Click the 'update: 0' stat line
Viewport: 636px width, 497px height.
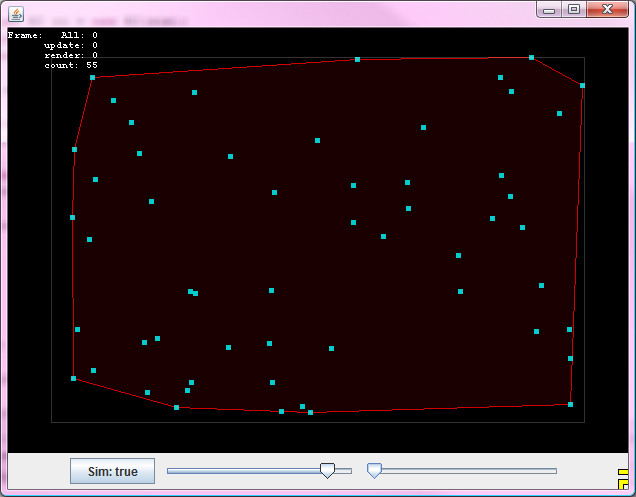tap(71, 45)
